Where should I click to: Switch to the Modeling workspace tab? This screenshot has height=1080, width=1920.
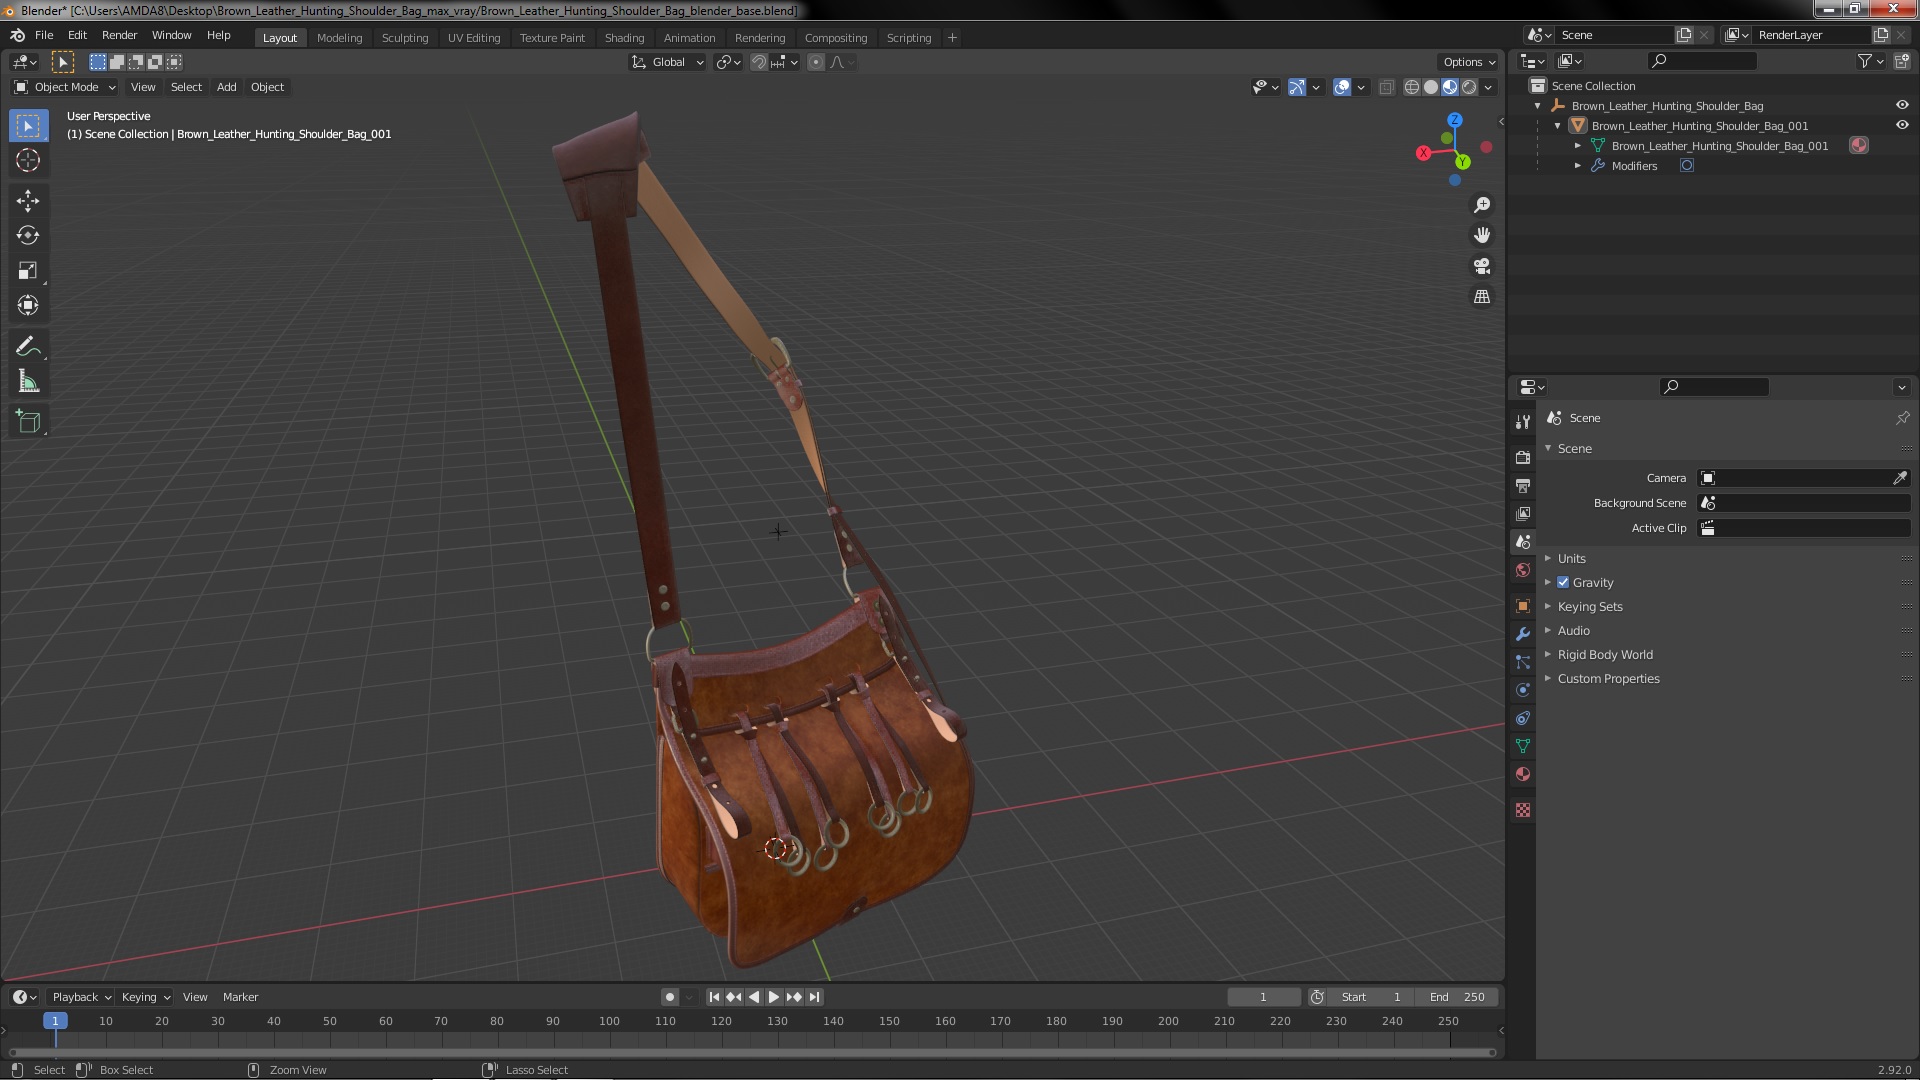339,38
